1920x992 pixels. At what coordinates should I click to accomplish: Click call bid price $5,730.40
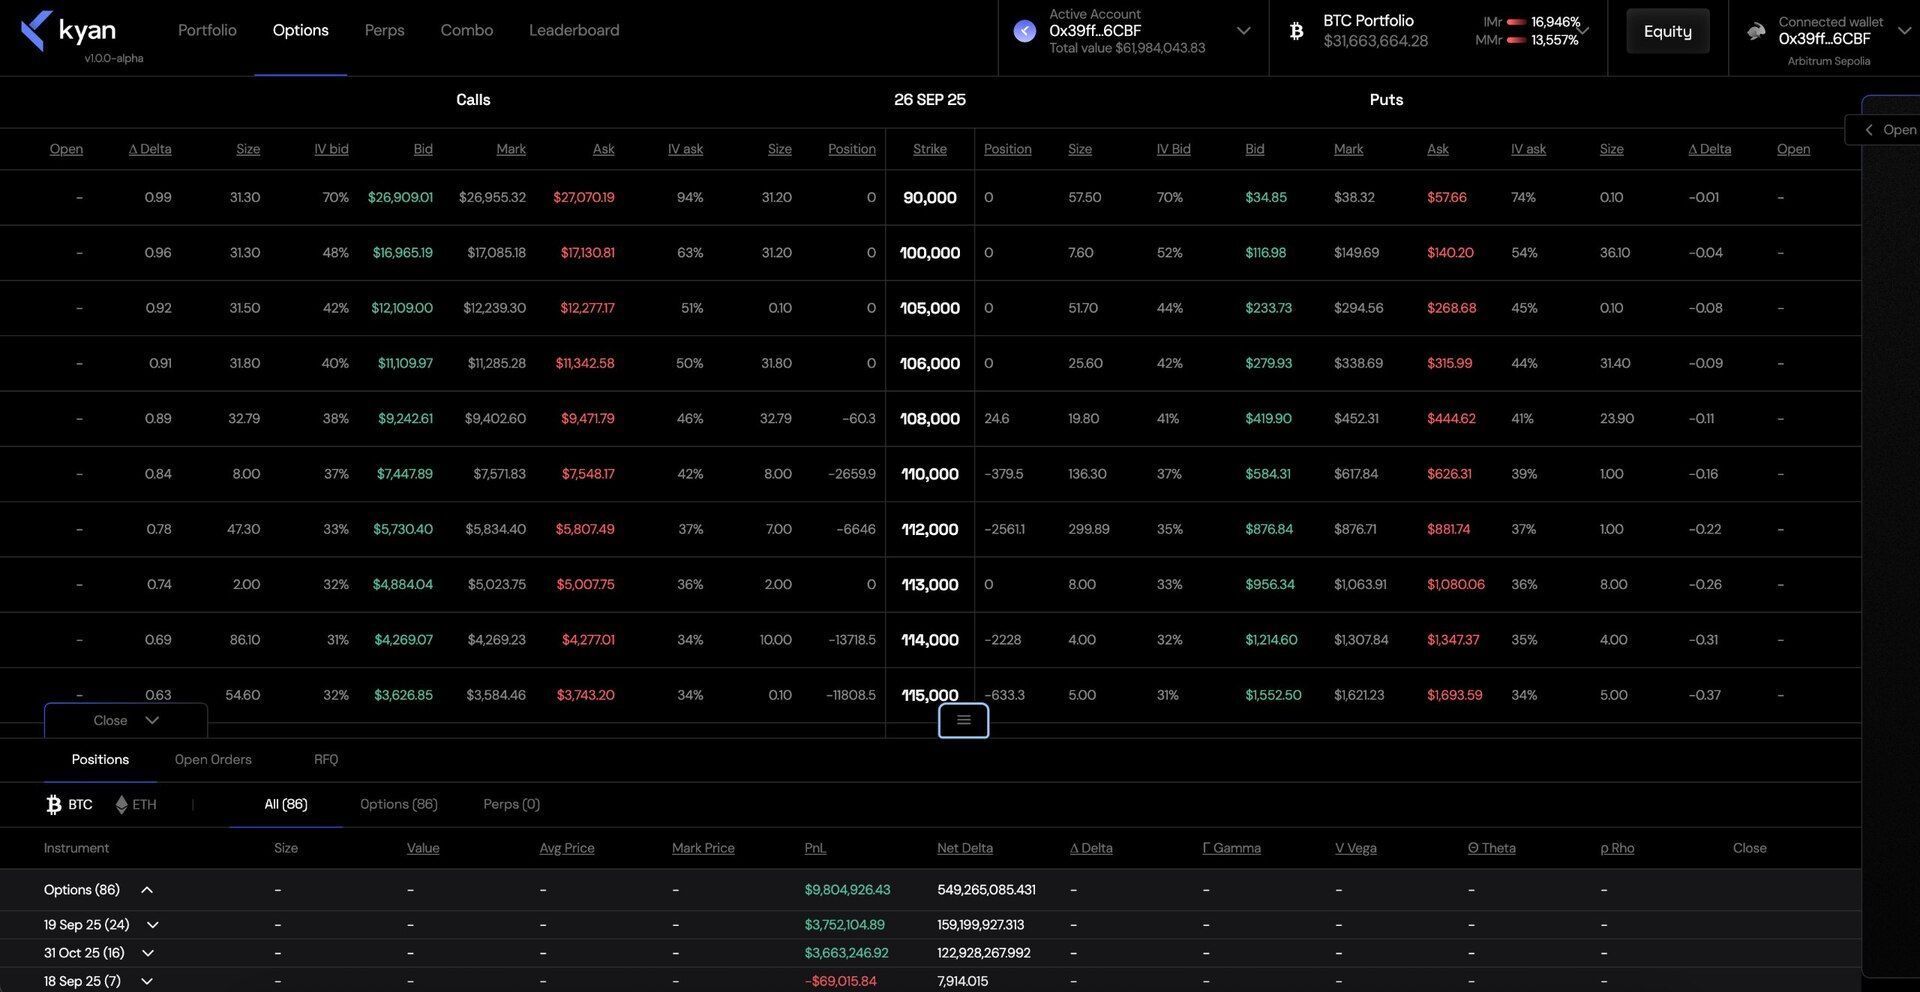click(x=403, y=529)
